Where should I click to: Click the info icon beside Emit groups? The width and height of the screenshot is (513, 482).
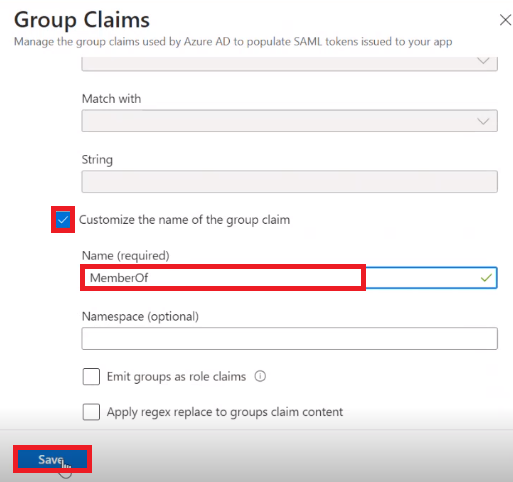point(260,376)
